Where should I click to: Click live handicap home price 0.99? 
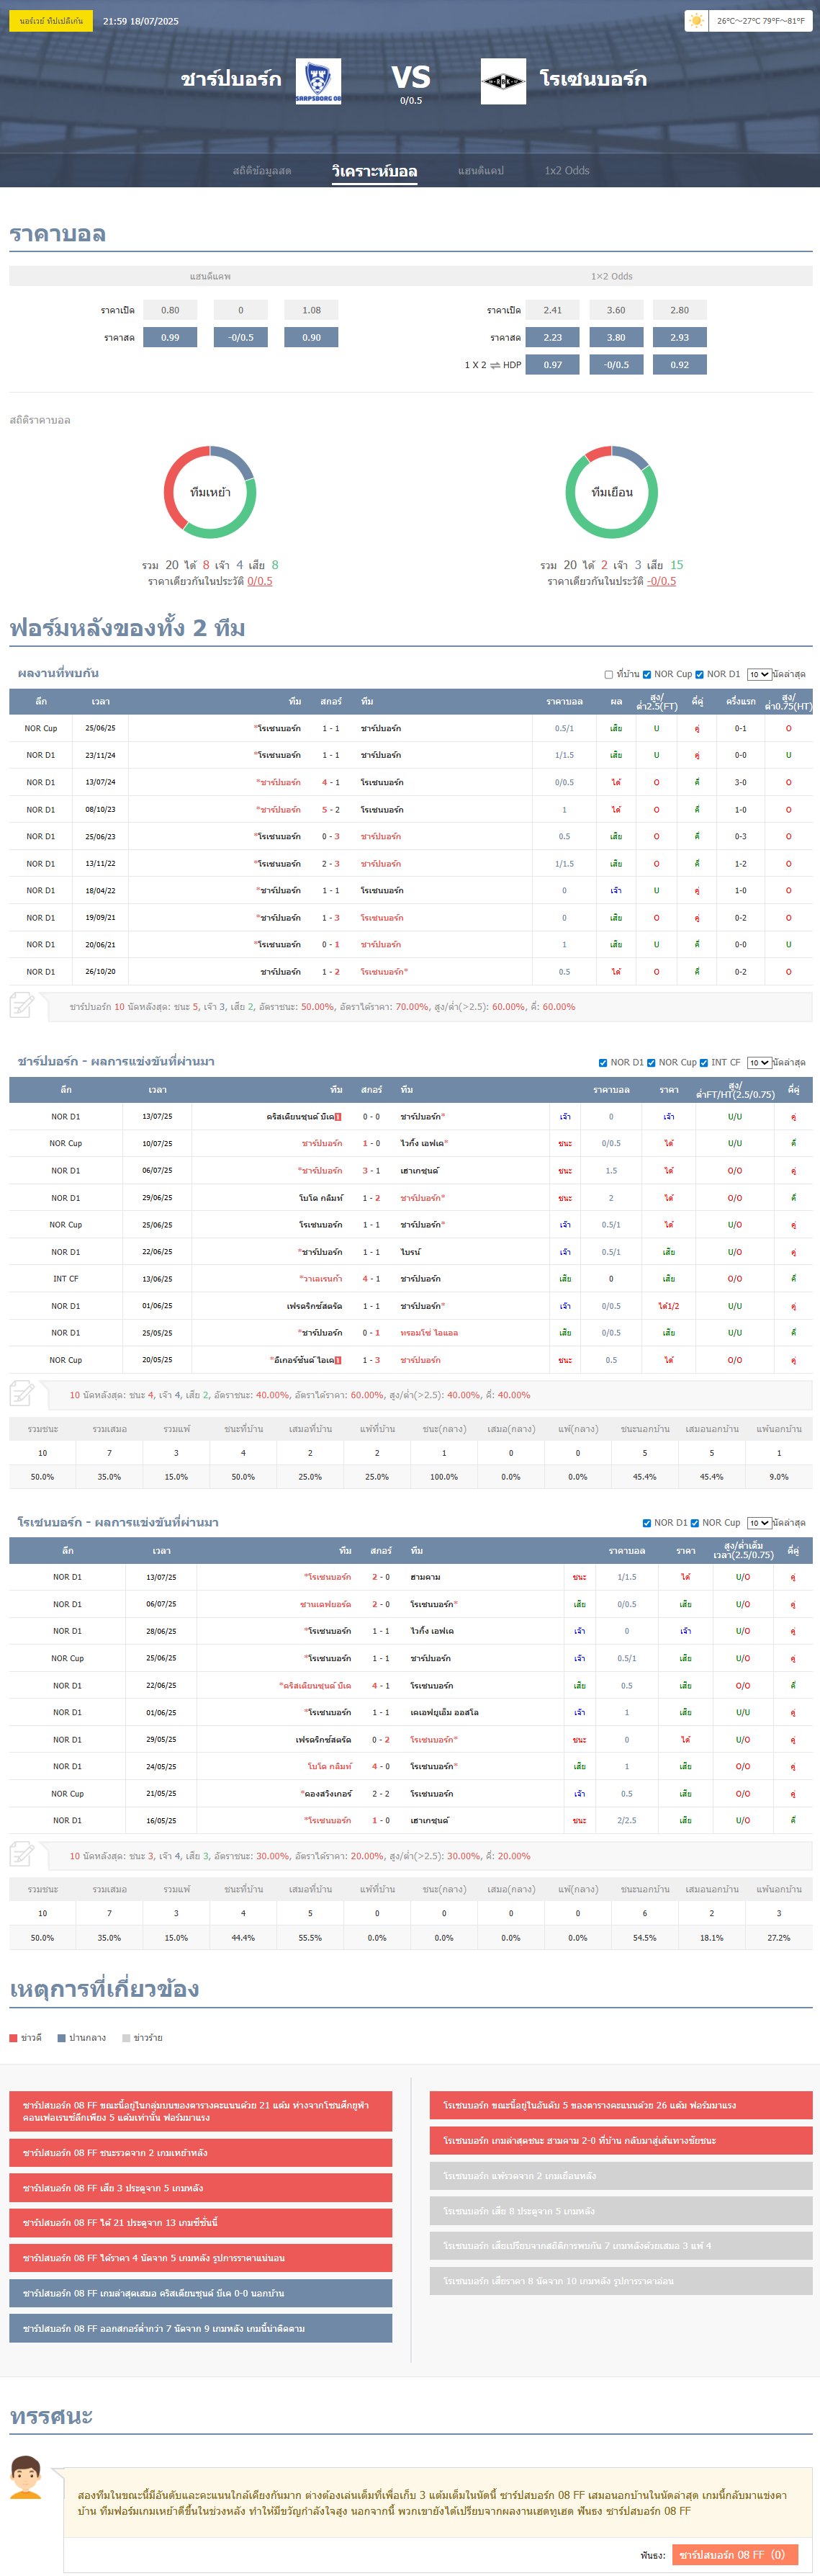click(171, 337)
